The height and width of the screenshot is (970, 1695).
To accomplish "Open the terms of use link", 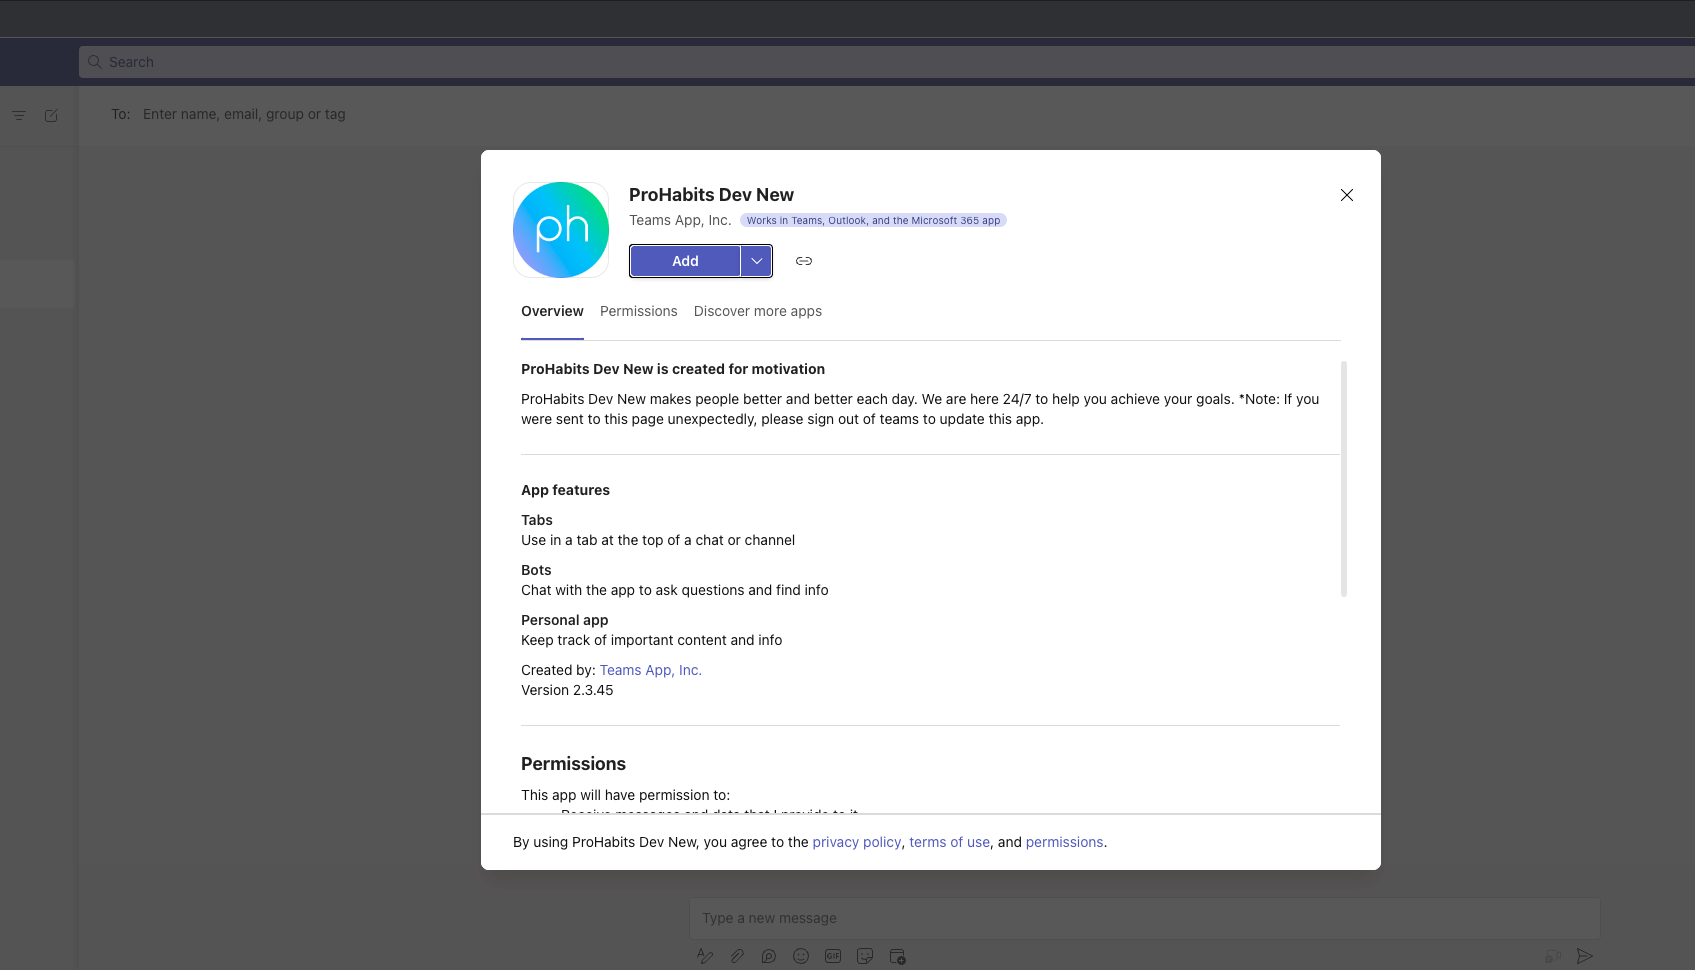I will pos(948,842).
